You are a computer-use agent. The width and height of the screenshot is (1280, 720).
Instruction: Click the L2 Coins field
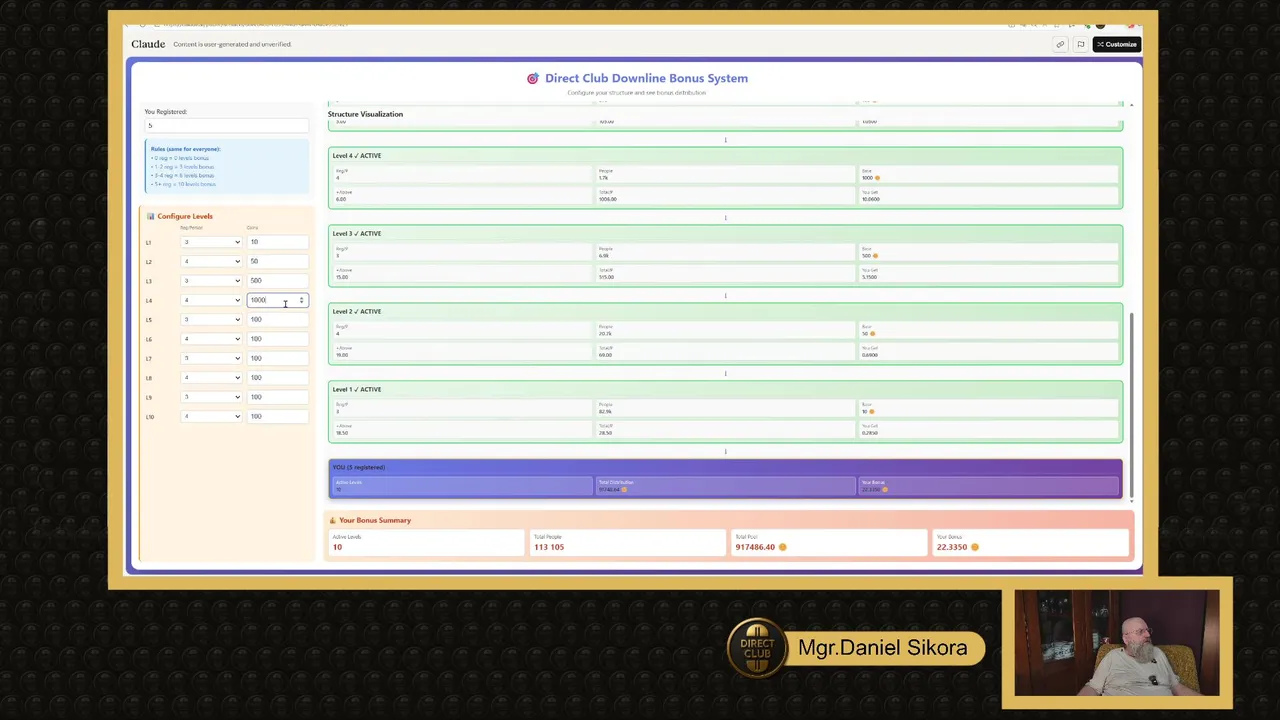[x=277, y=261]
